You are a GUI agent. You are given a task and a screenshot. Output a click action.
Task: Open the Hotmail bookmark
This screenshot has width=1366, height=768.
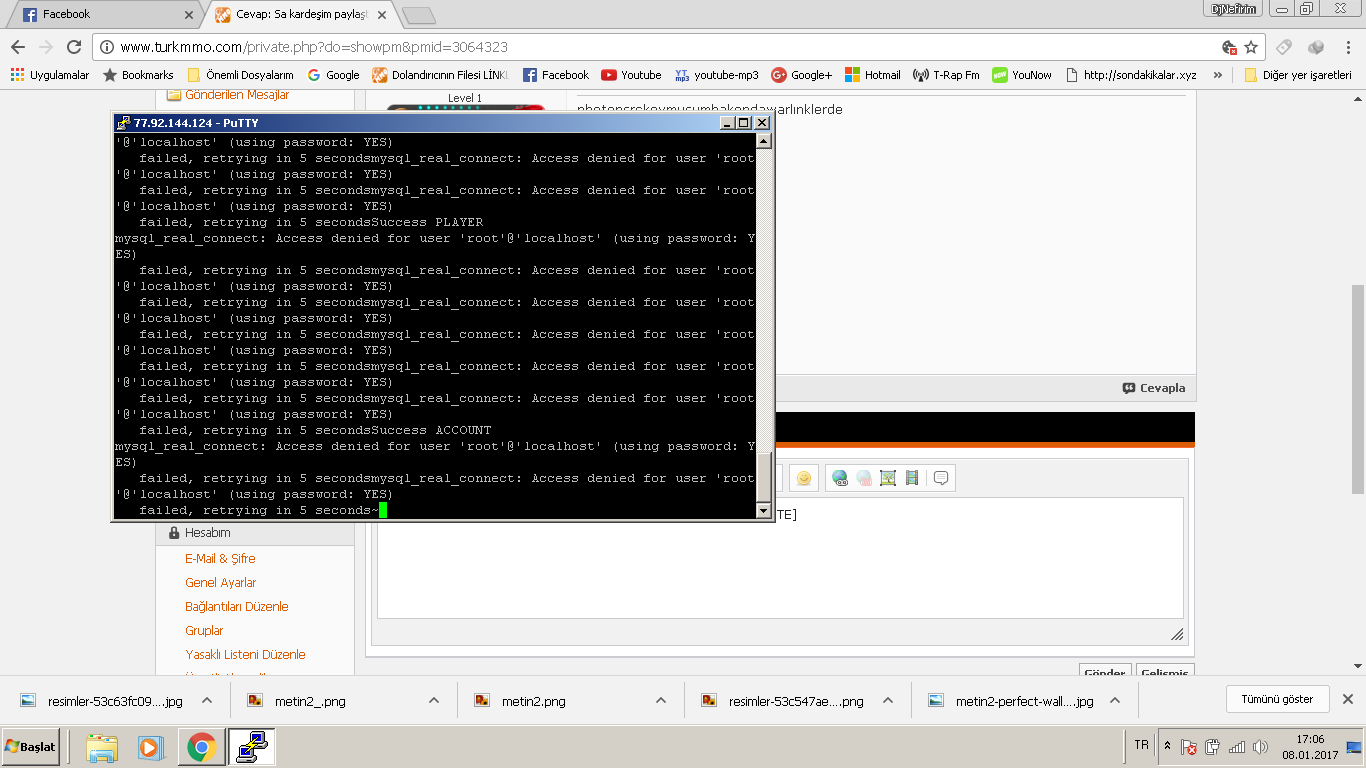pyautogui.click(x=872, y=75)
